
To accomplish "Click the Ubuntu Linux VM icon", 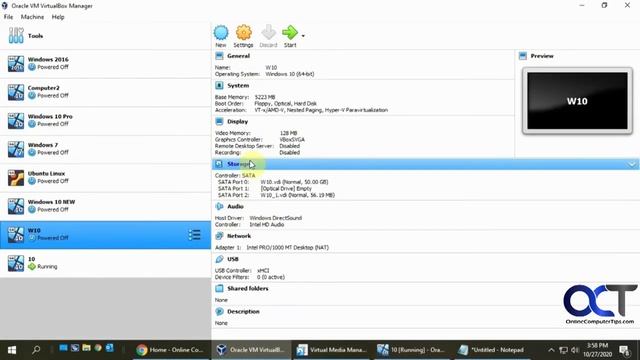I will tap(16, 178).
